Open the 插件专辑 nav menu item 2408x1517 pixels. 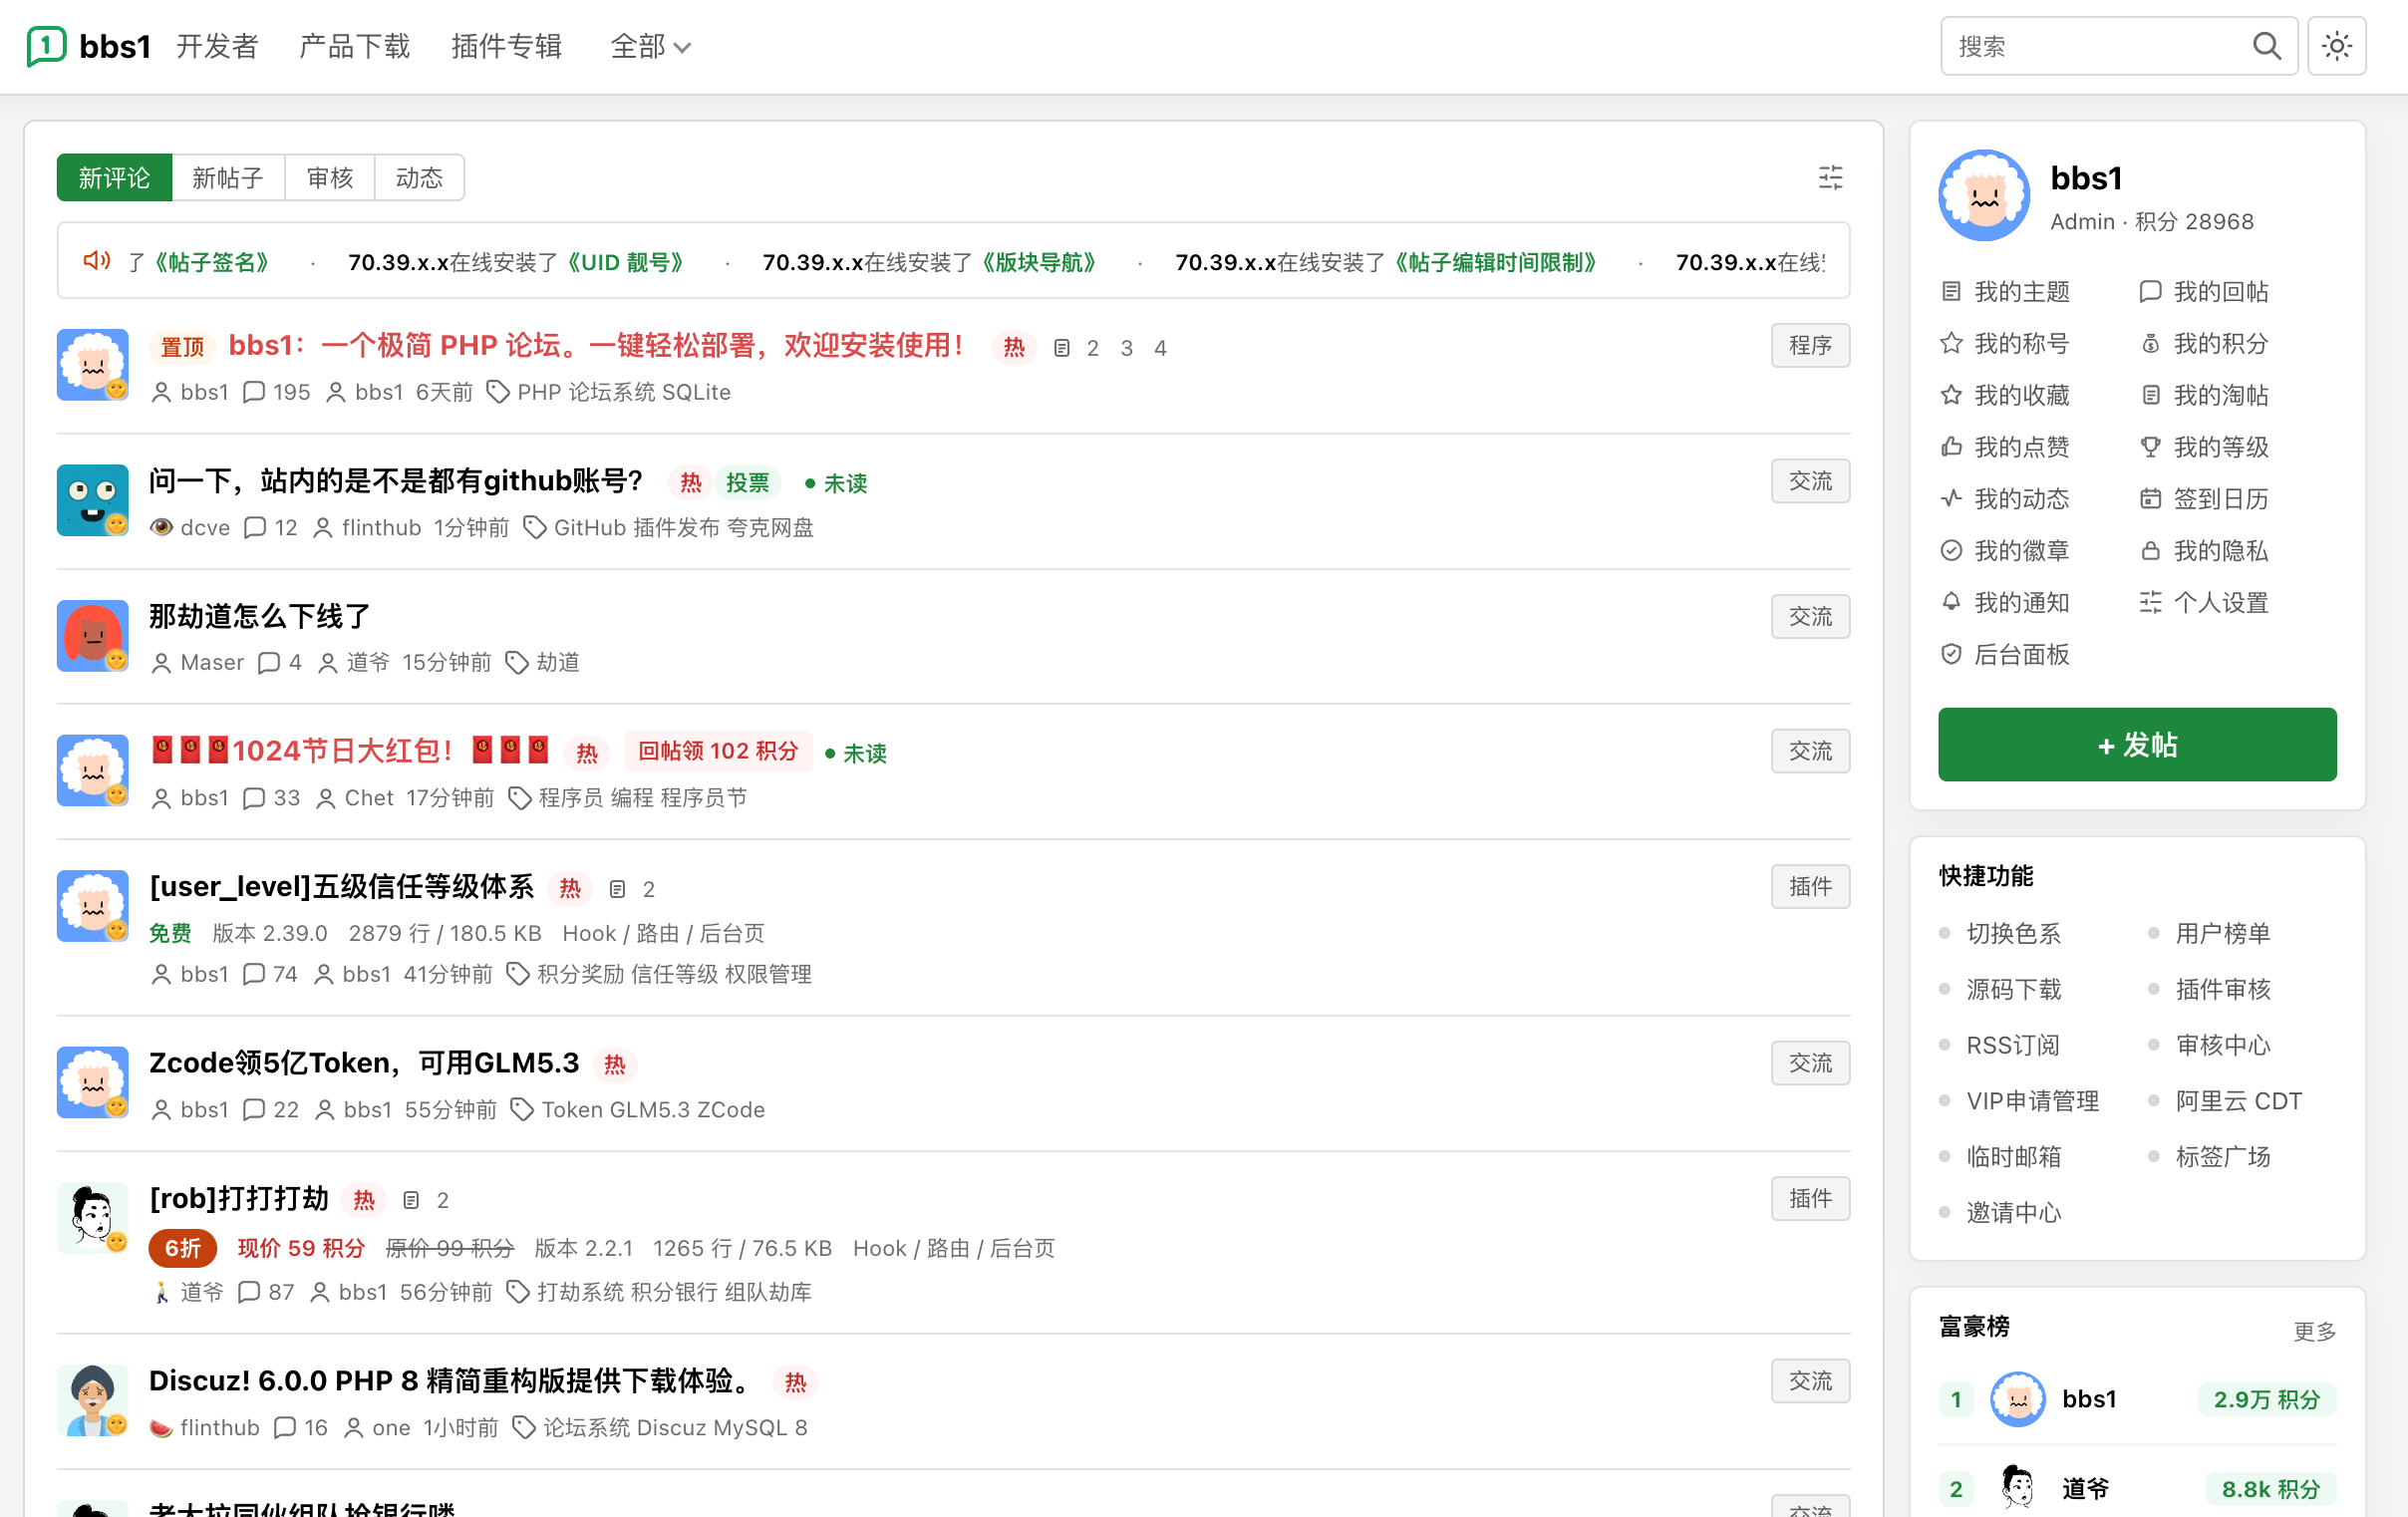(x=507, y=46)
